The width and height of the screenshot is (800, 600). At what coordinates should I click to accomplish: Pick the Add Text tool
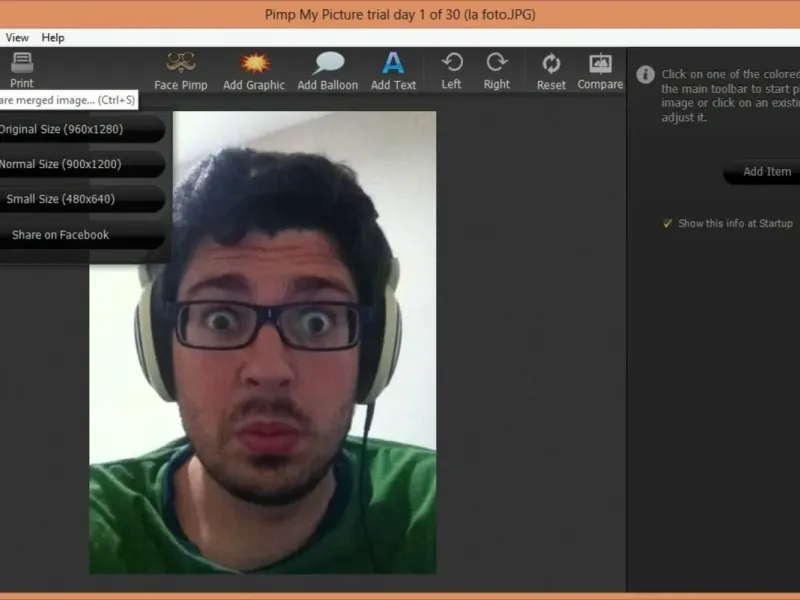[x=393, y=71]
